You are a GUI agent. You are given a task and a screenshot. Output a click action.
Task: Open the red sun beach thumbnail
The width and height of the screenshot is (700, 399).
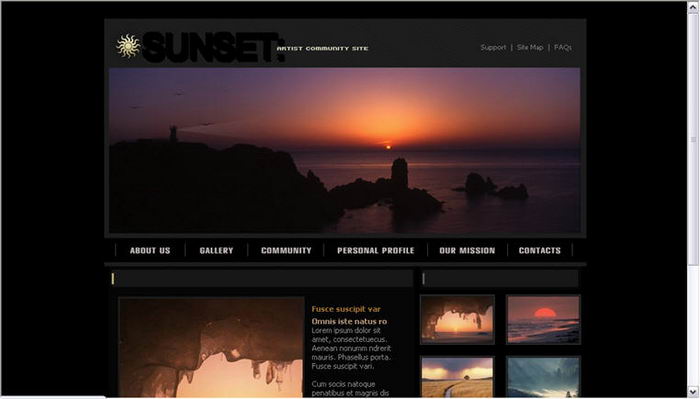click(x=543, y=319)
